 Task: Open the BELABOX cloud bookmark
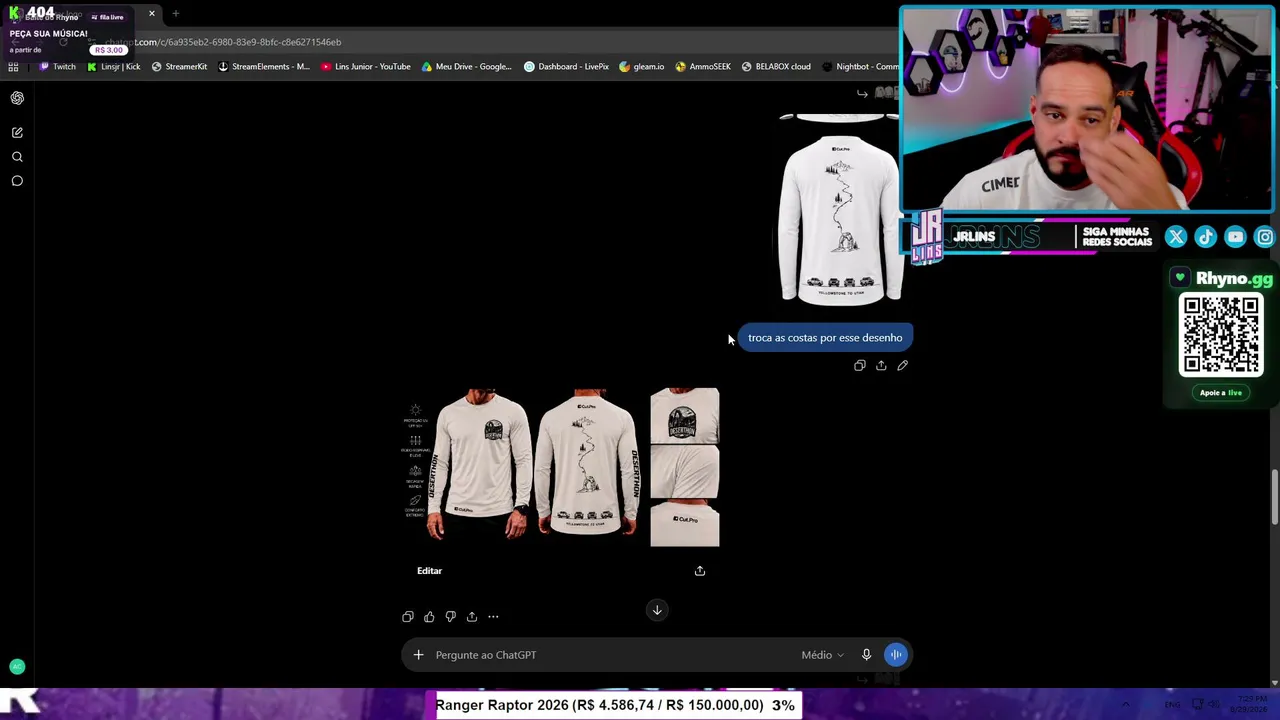tap(776, 67)
